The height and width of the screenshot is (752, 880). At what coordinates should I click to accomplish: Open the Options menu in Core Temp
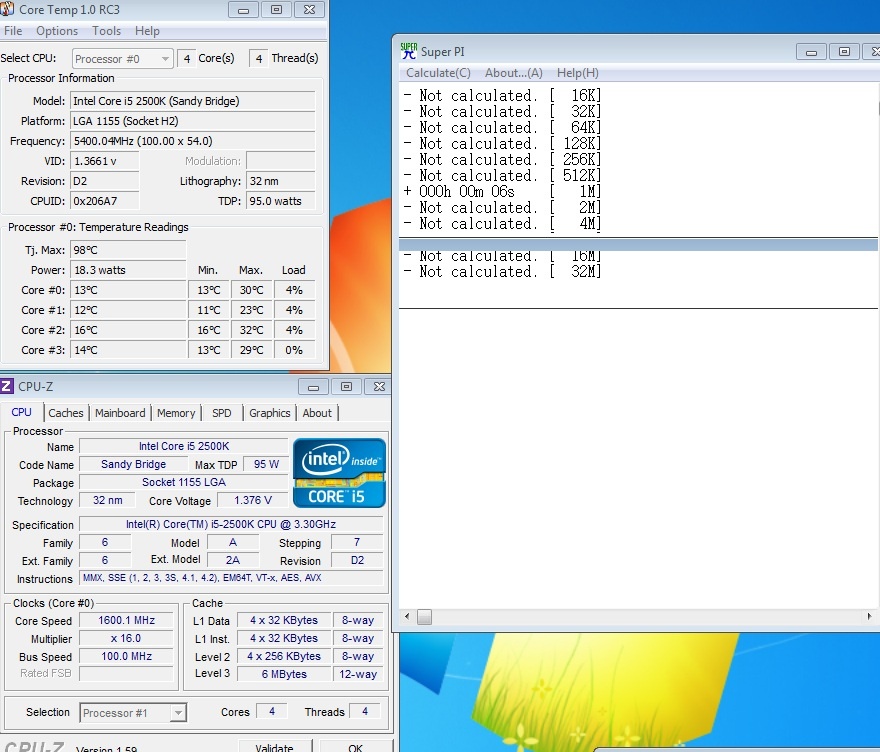pyautogui.click(x=57, y=31)
